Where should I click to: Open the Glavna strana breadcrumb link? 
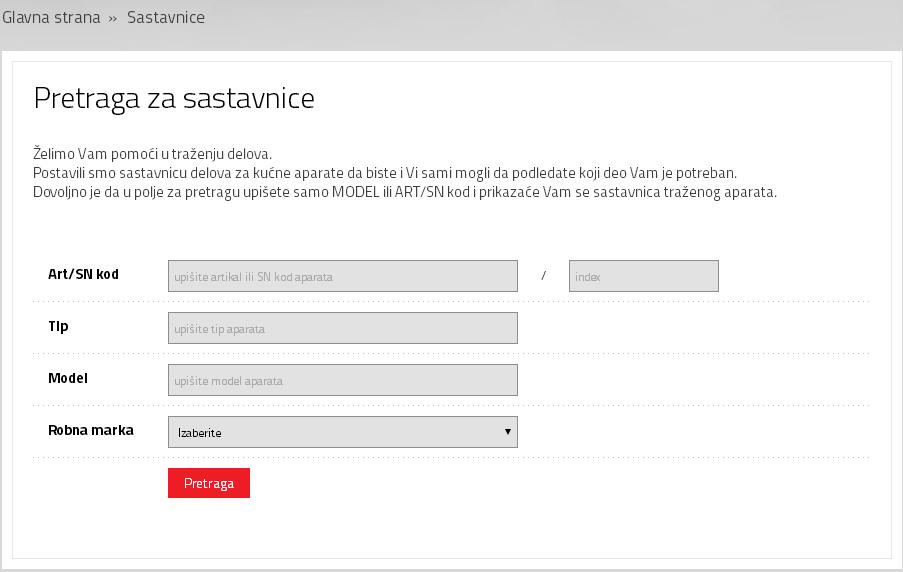[x=51, y=18]
